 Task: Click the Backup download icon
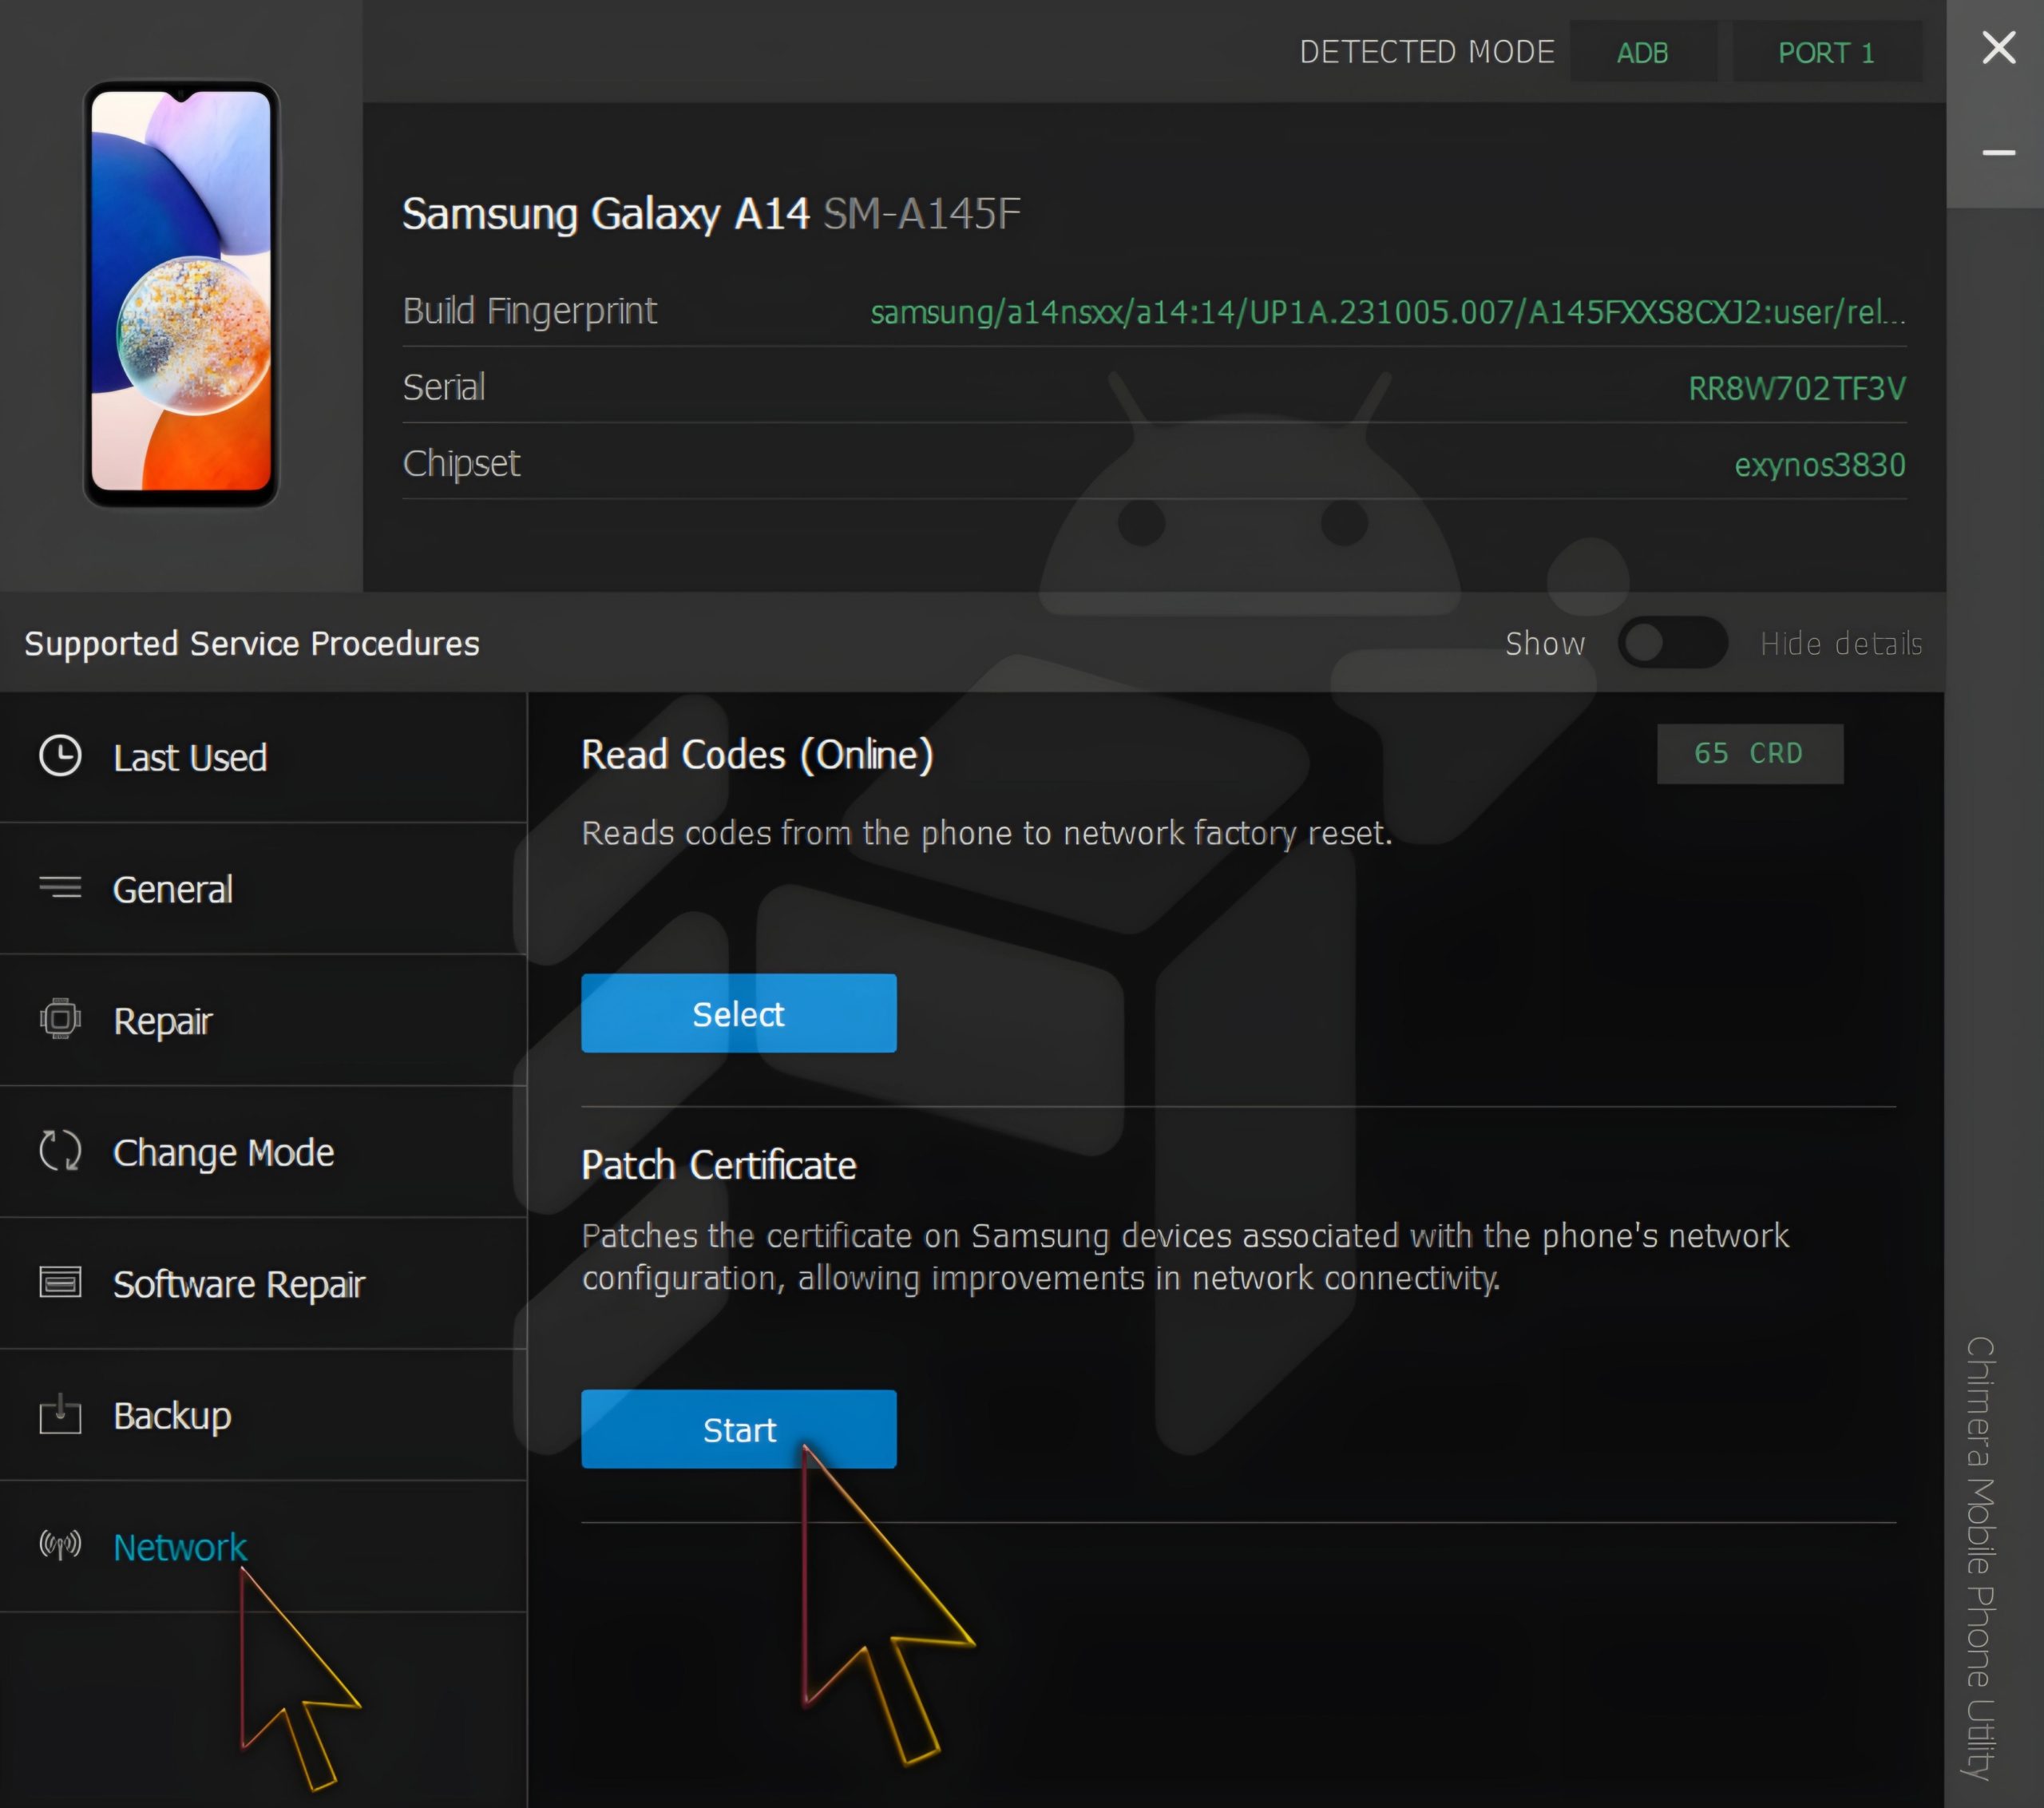click(60, 1414)
